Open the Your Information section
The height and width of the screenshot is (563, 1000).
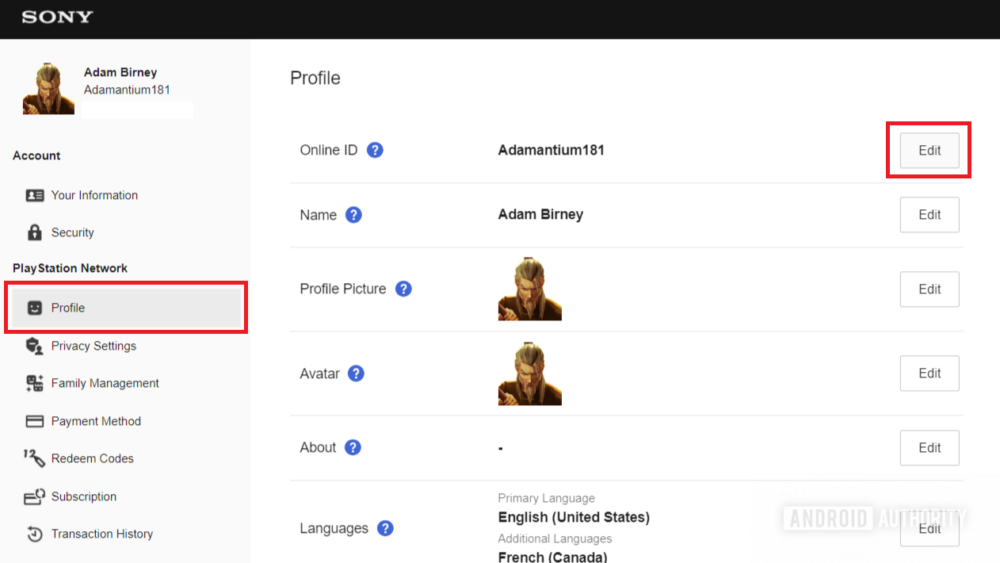(x=94, y=195)
